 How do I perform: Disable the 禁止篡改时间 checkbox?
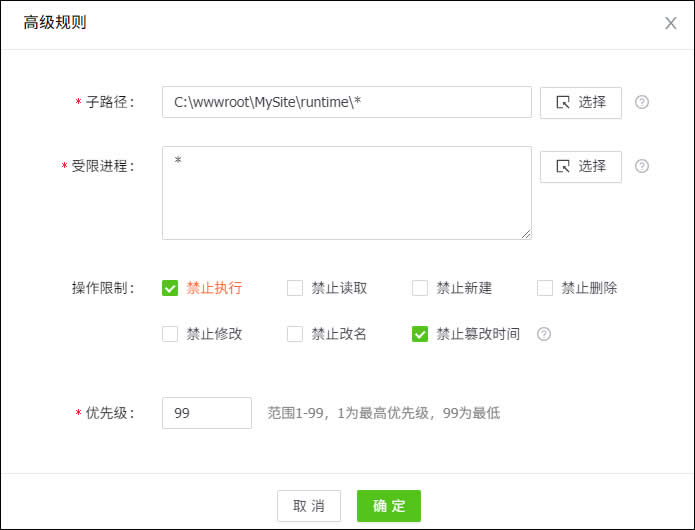[x=420, y=334]
